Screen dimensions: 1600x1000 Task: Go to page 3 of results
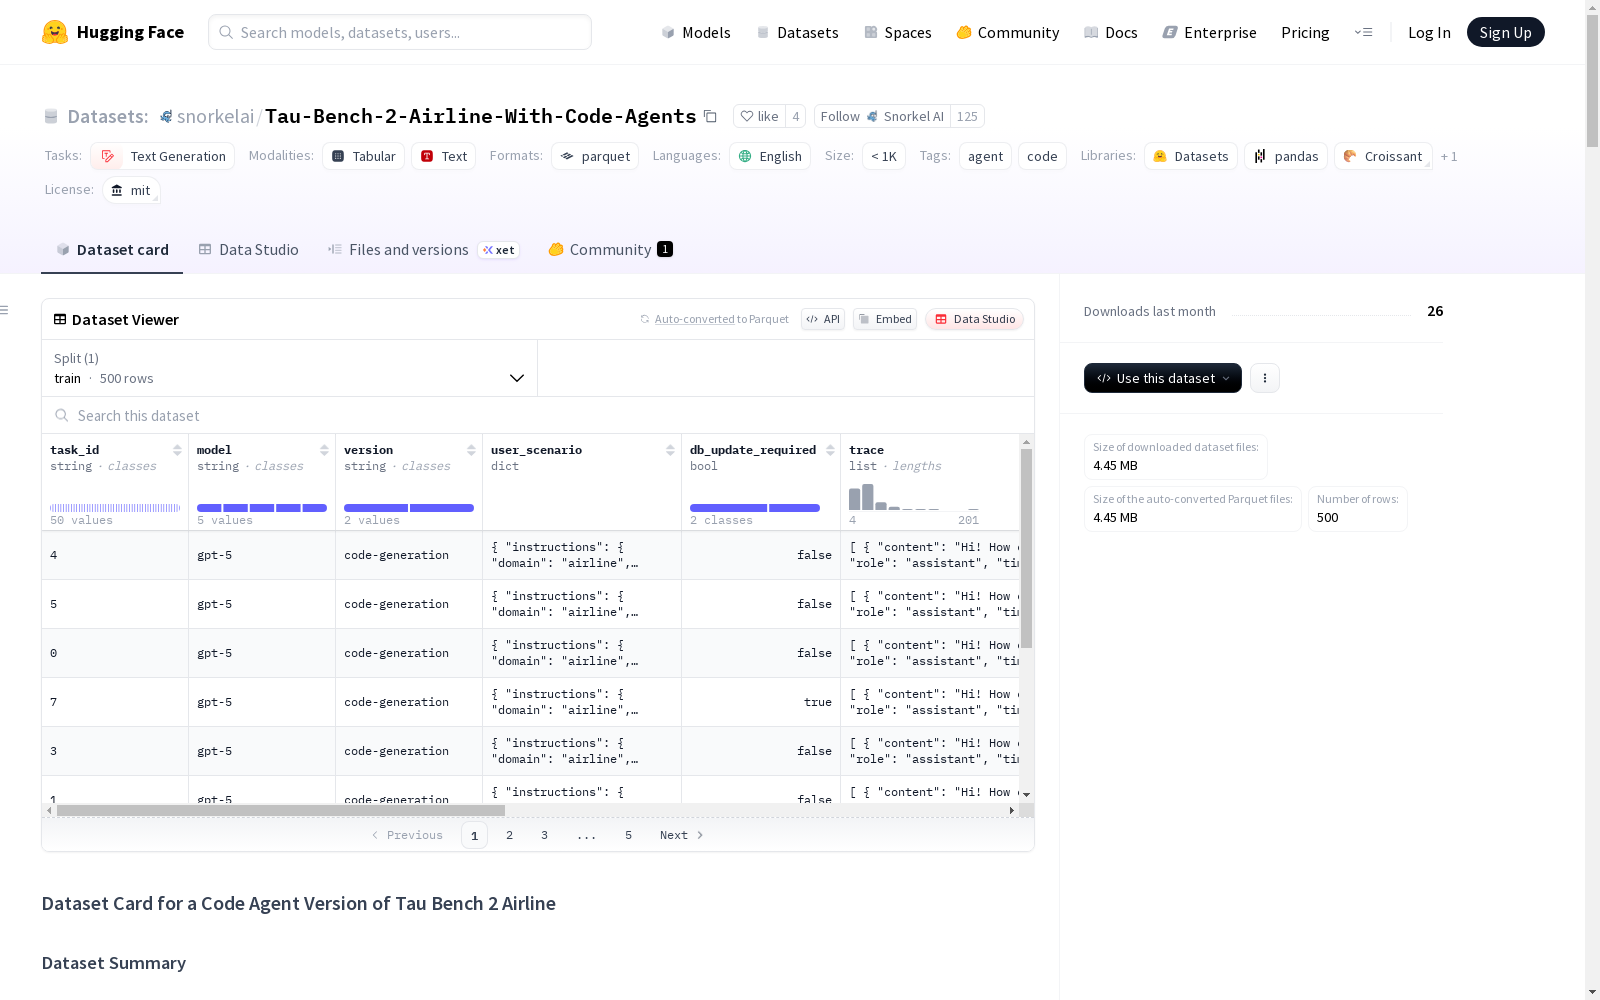pos(545,835)
